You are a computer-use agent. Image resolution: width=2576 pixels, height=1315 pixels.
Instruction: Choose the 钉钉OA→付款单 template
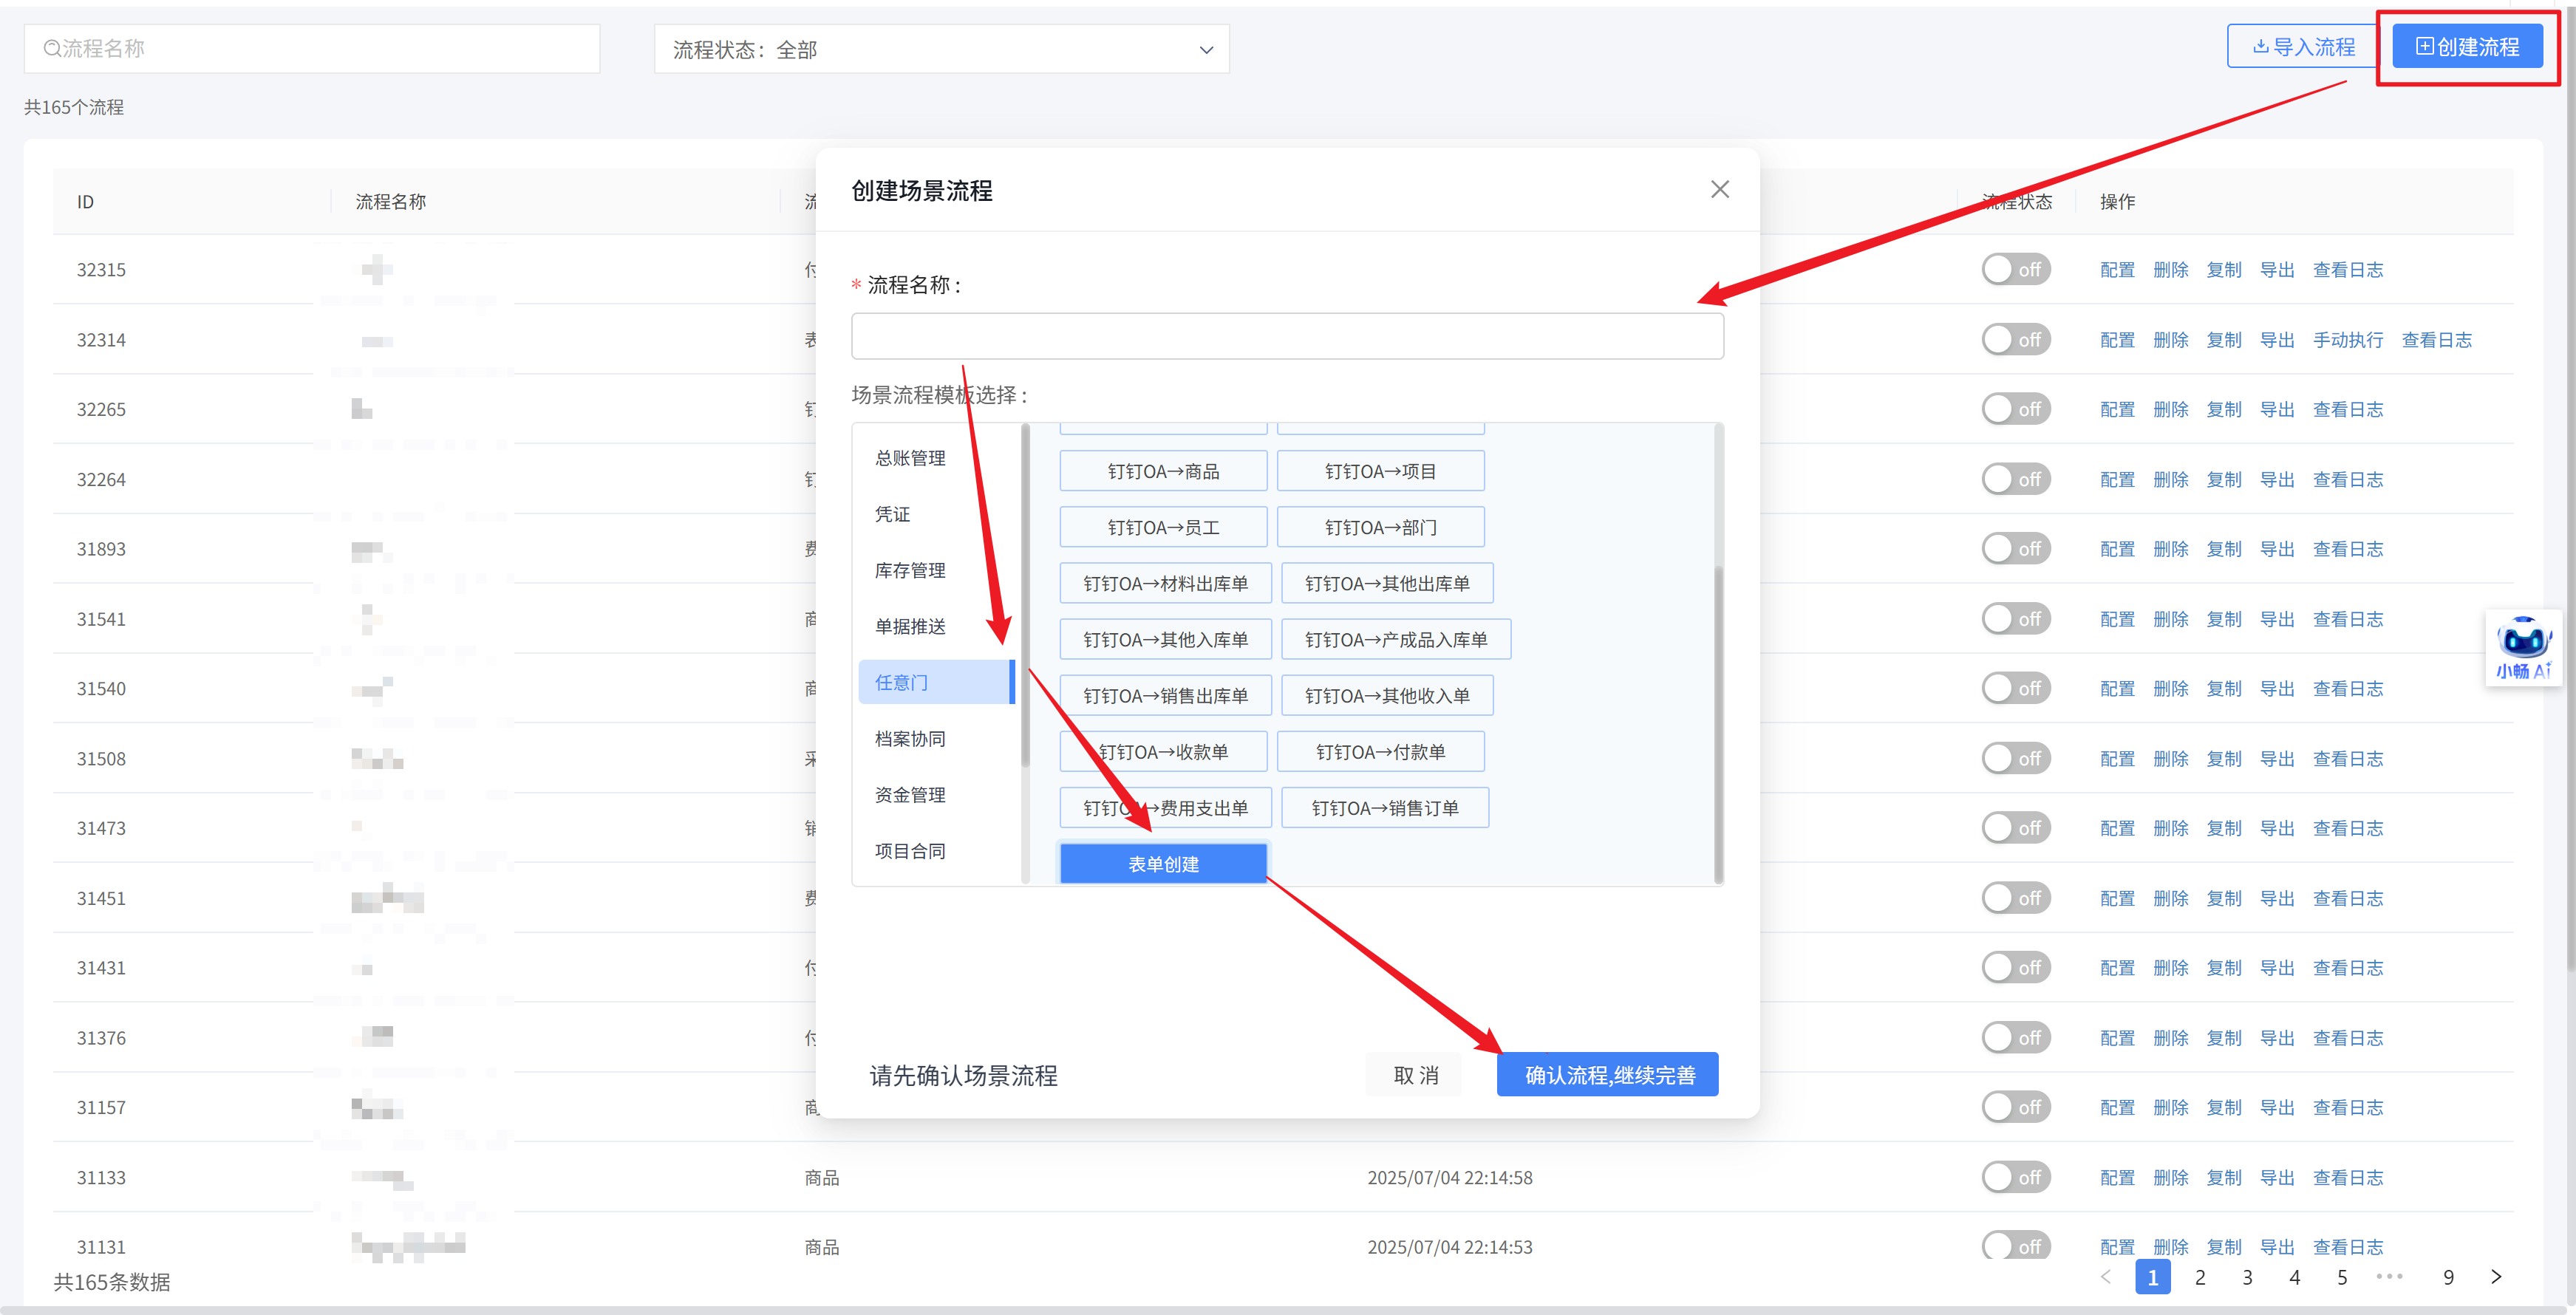tap(1380, 752)
